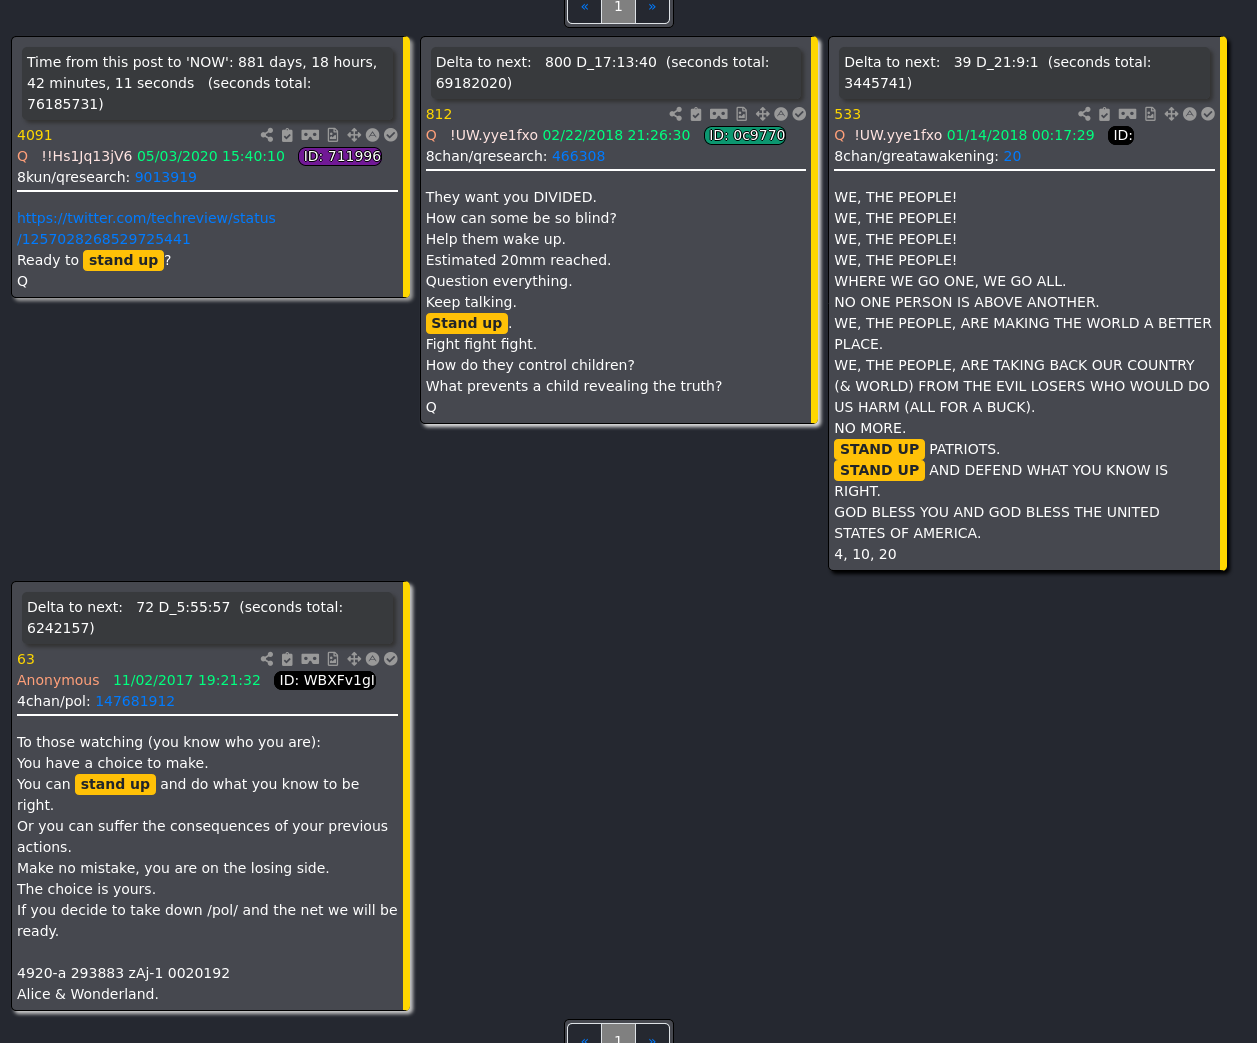Click clipboard-check icon on post 4091

tap(287, 135)
